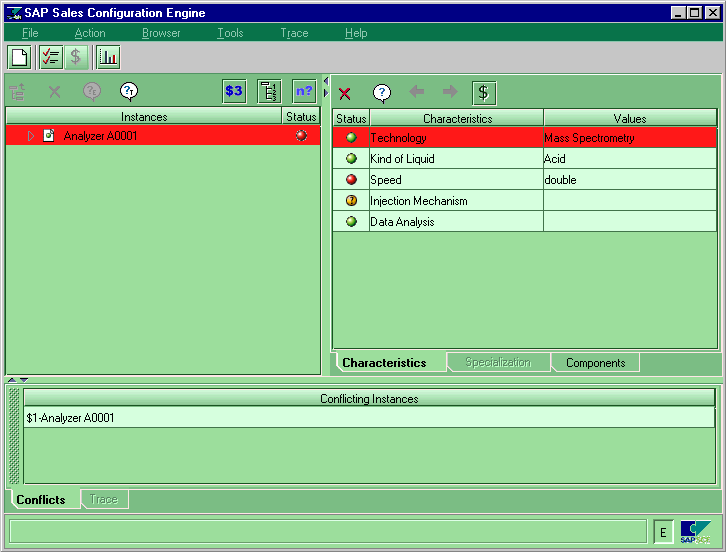Click the Mass Spectrometry value cell
Viewport: 726px width, 552px height.
(630, 138)
